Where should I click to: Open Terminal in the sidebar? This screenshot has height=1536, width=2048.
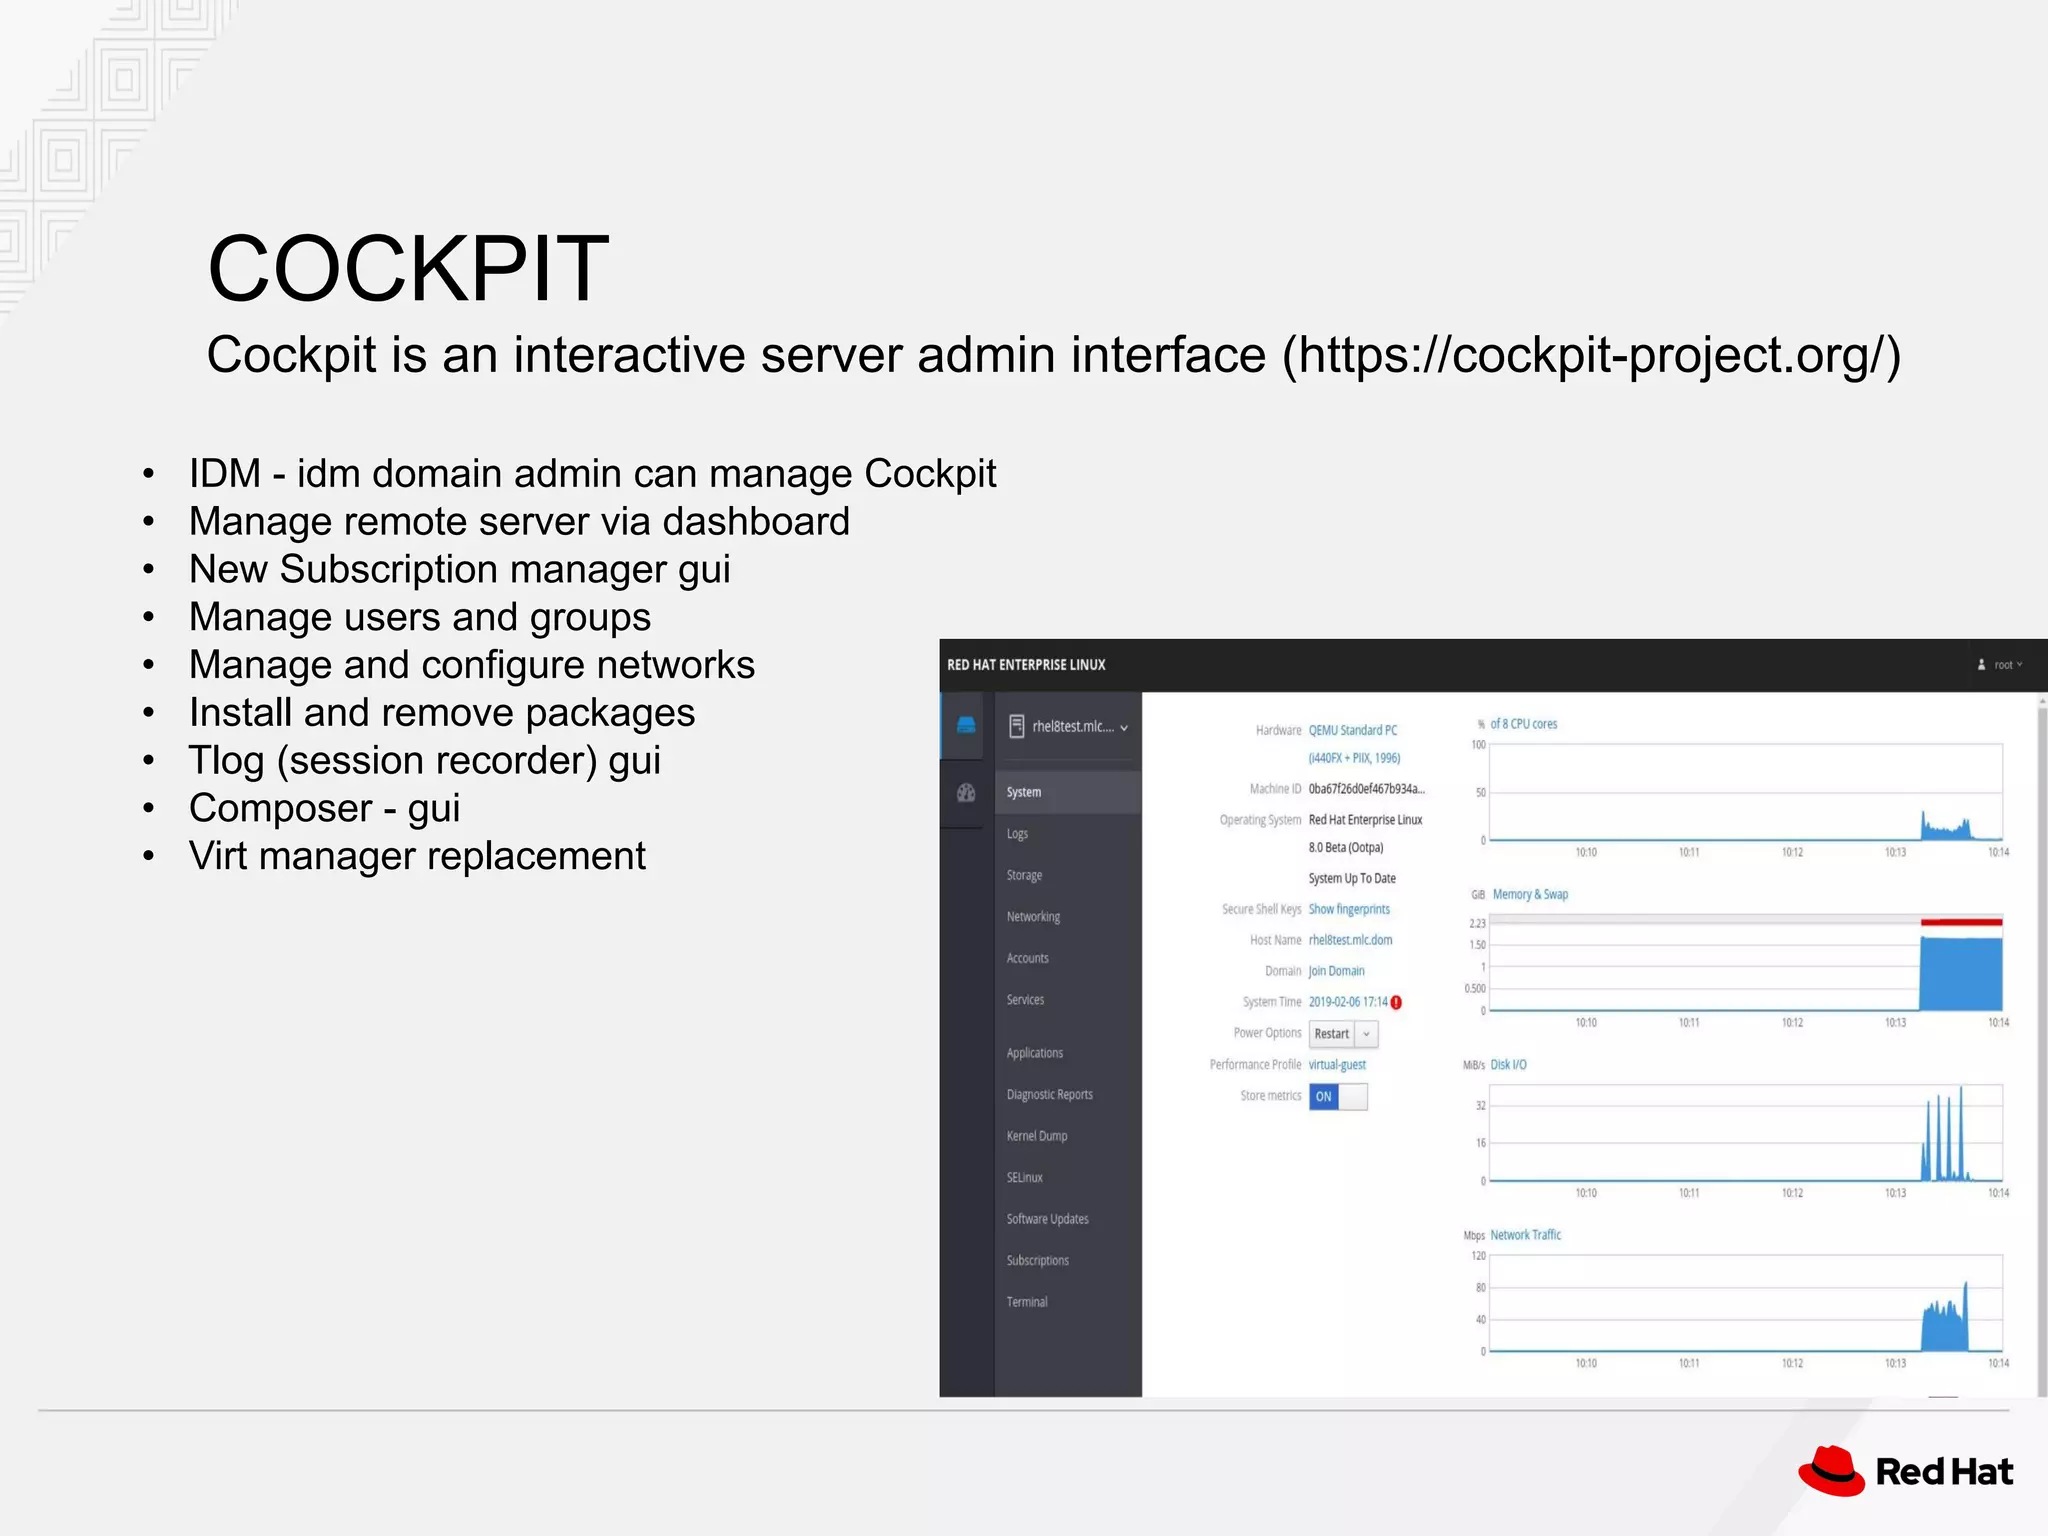[1068, 1302]
